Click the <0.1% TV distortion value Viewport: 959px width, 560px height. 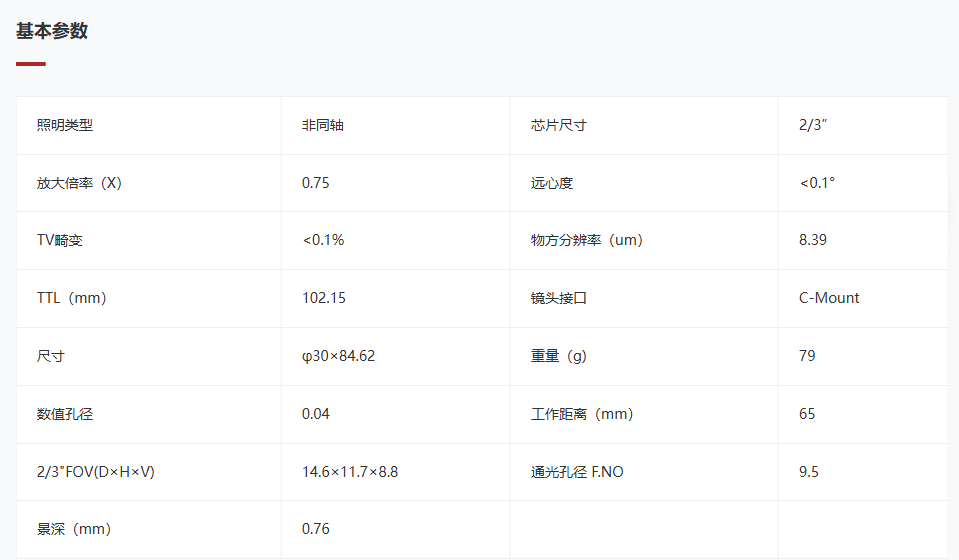tap(323, 240)
